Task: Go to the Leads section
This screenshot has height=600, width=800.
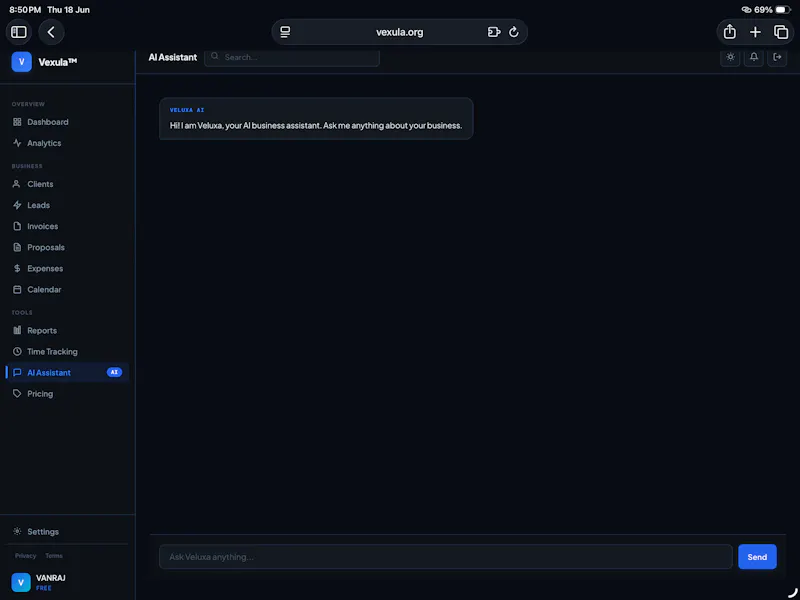Action: (67, 205)
